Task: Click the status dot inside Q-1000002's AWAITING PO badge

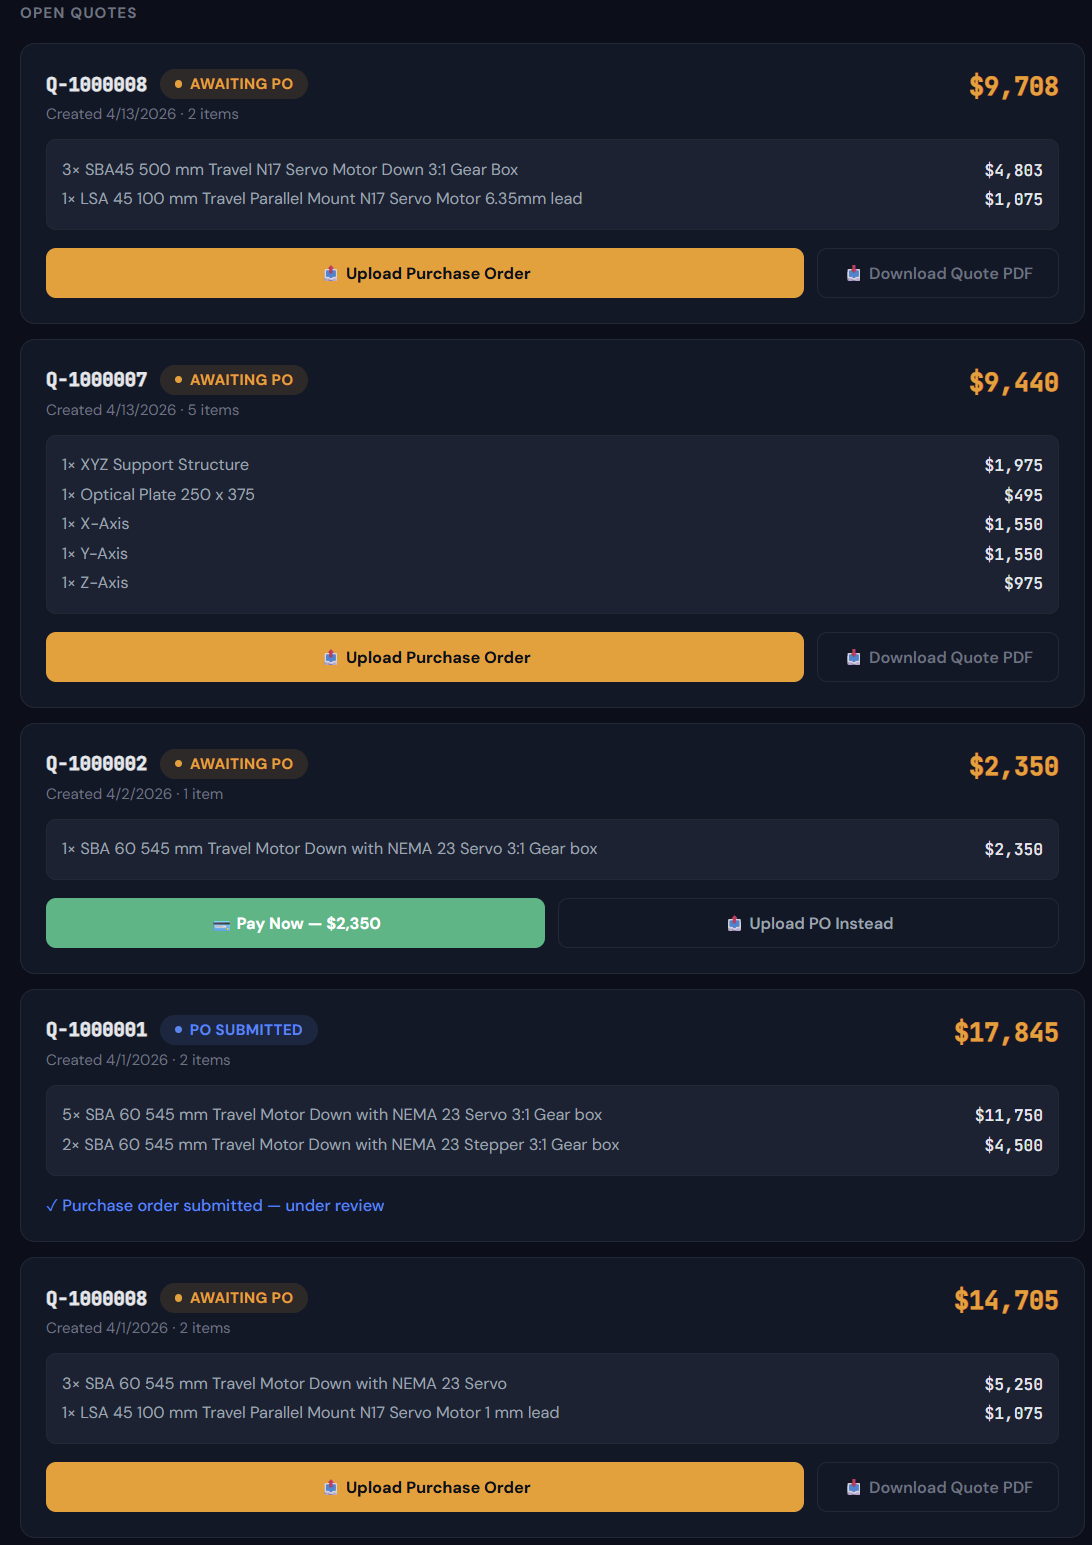Action: click(178, 763)
